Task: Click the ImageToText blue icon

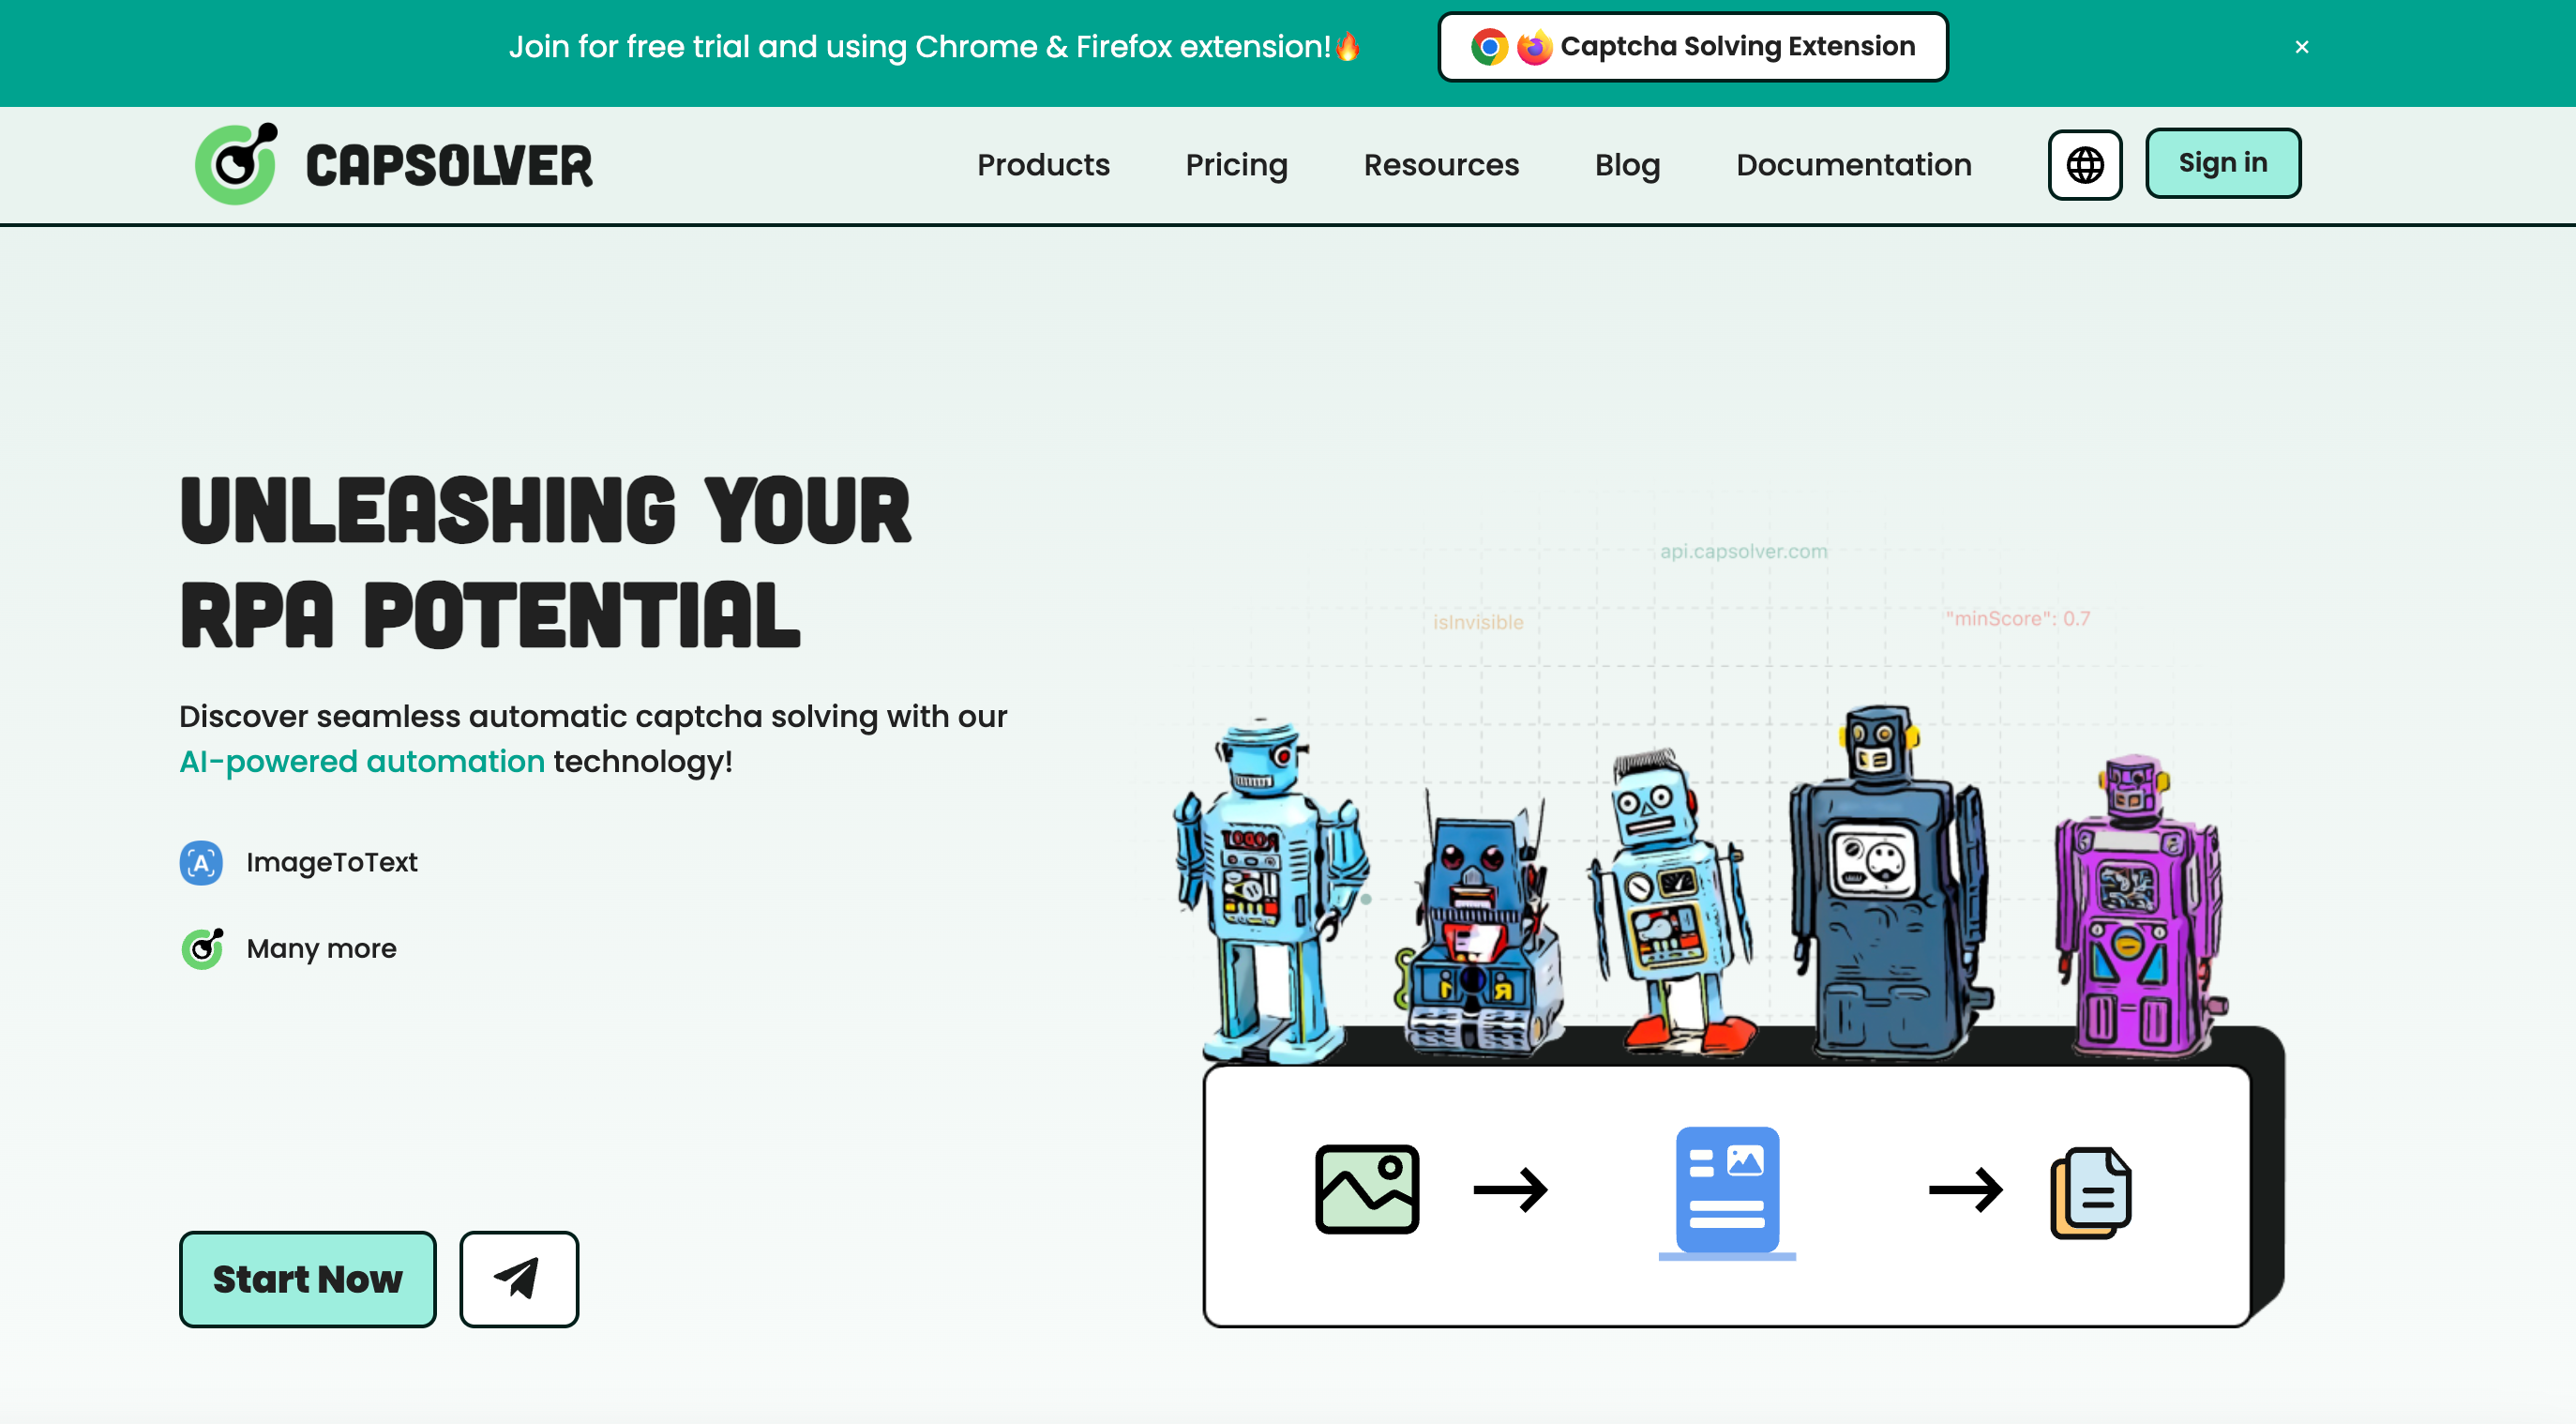Action: click(x=201, y=862)
